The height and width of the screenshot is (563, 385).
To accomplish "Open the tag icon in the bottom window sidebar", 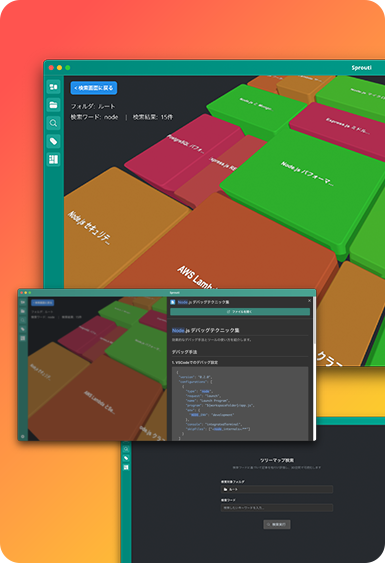I will [x=126, y=458].
